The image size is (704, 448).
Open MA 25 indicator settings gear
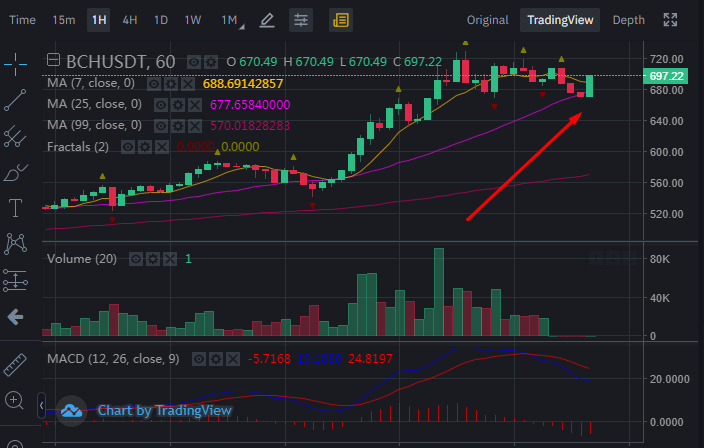tap(178, 105)
